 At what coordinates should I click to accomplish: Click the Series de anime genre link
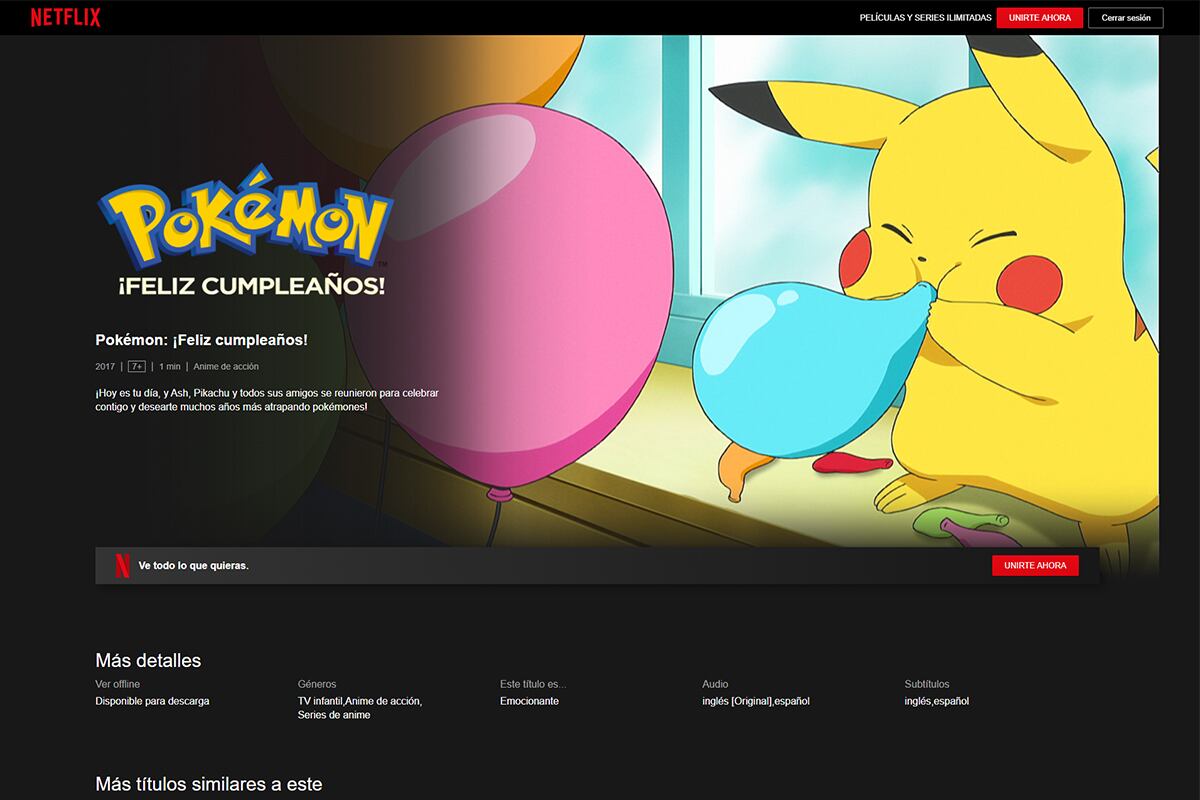pyautogui.click(x=333, y=715)
